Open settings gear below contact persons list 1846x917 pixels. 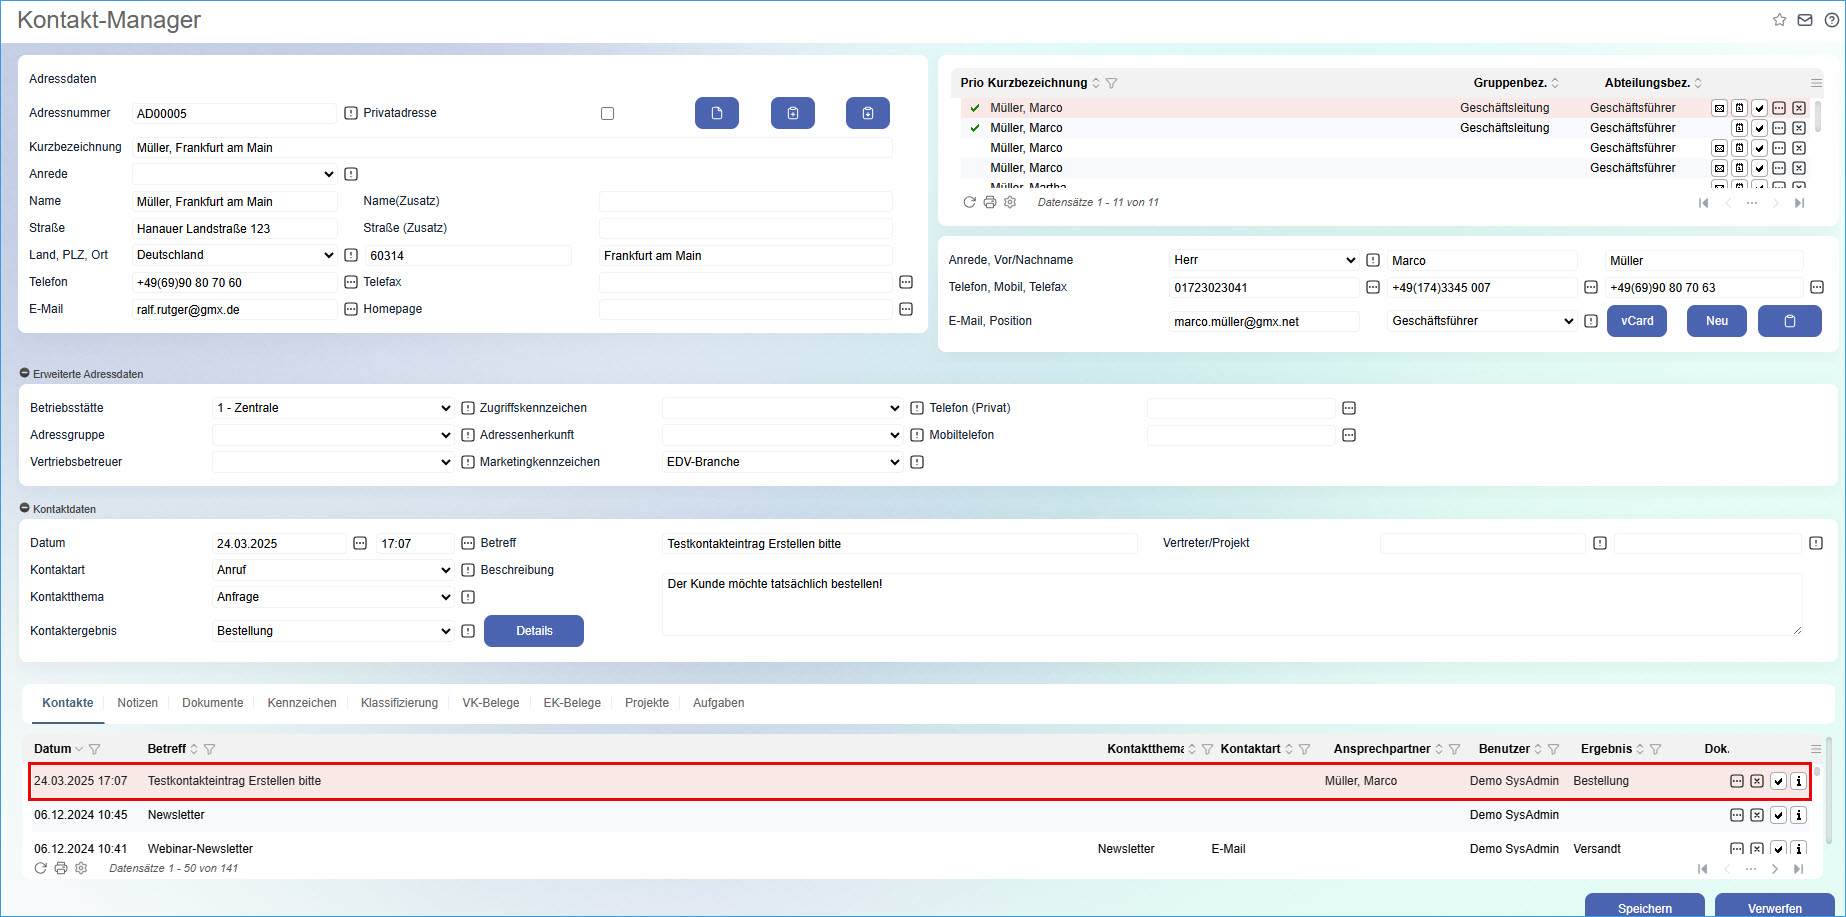(x=1010, y=202)
